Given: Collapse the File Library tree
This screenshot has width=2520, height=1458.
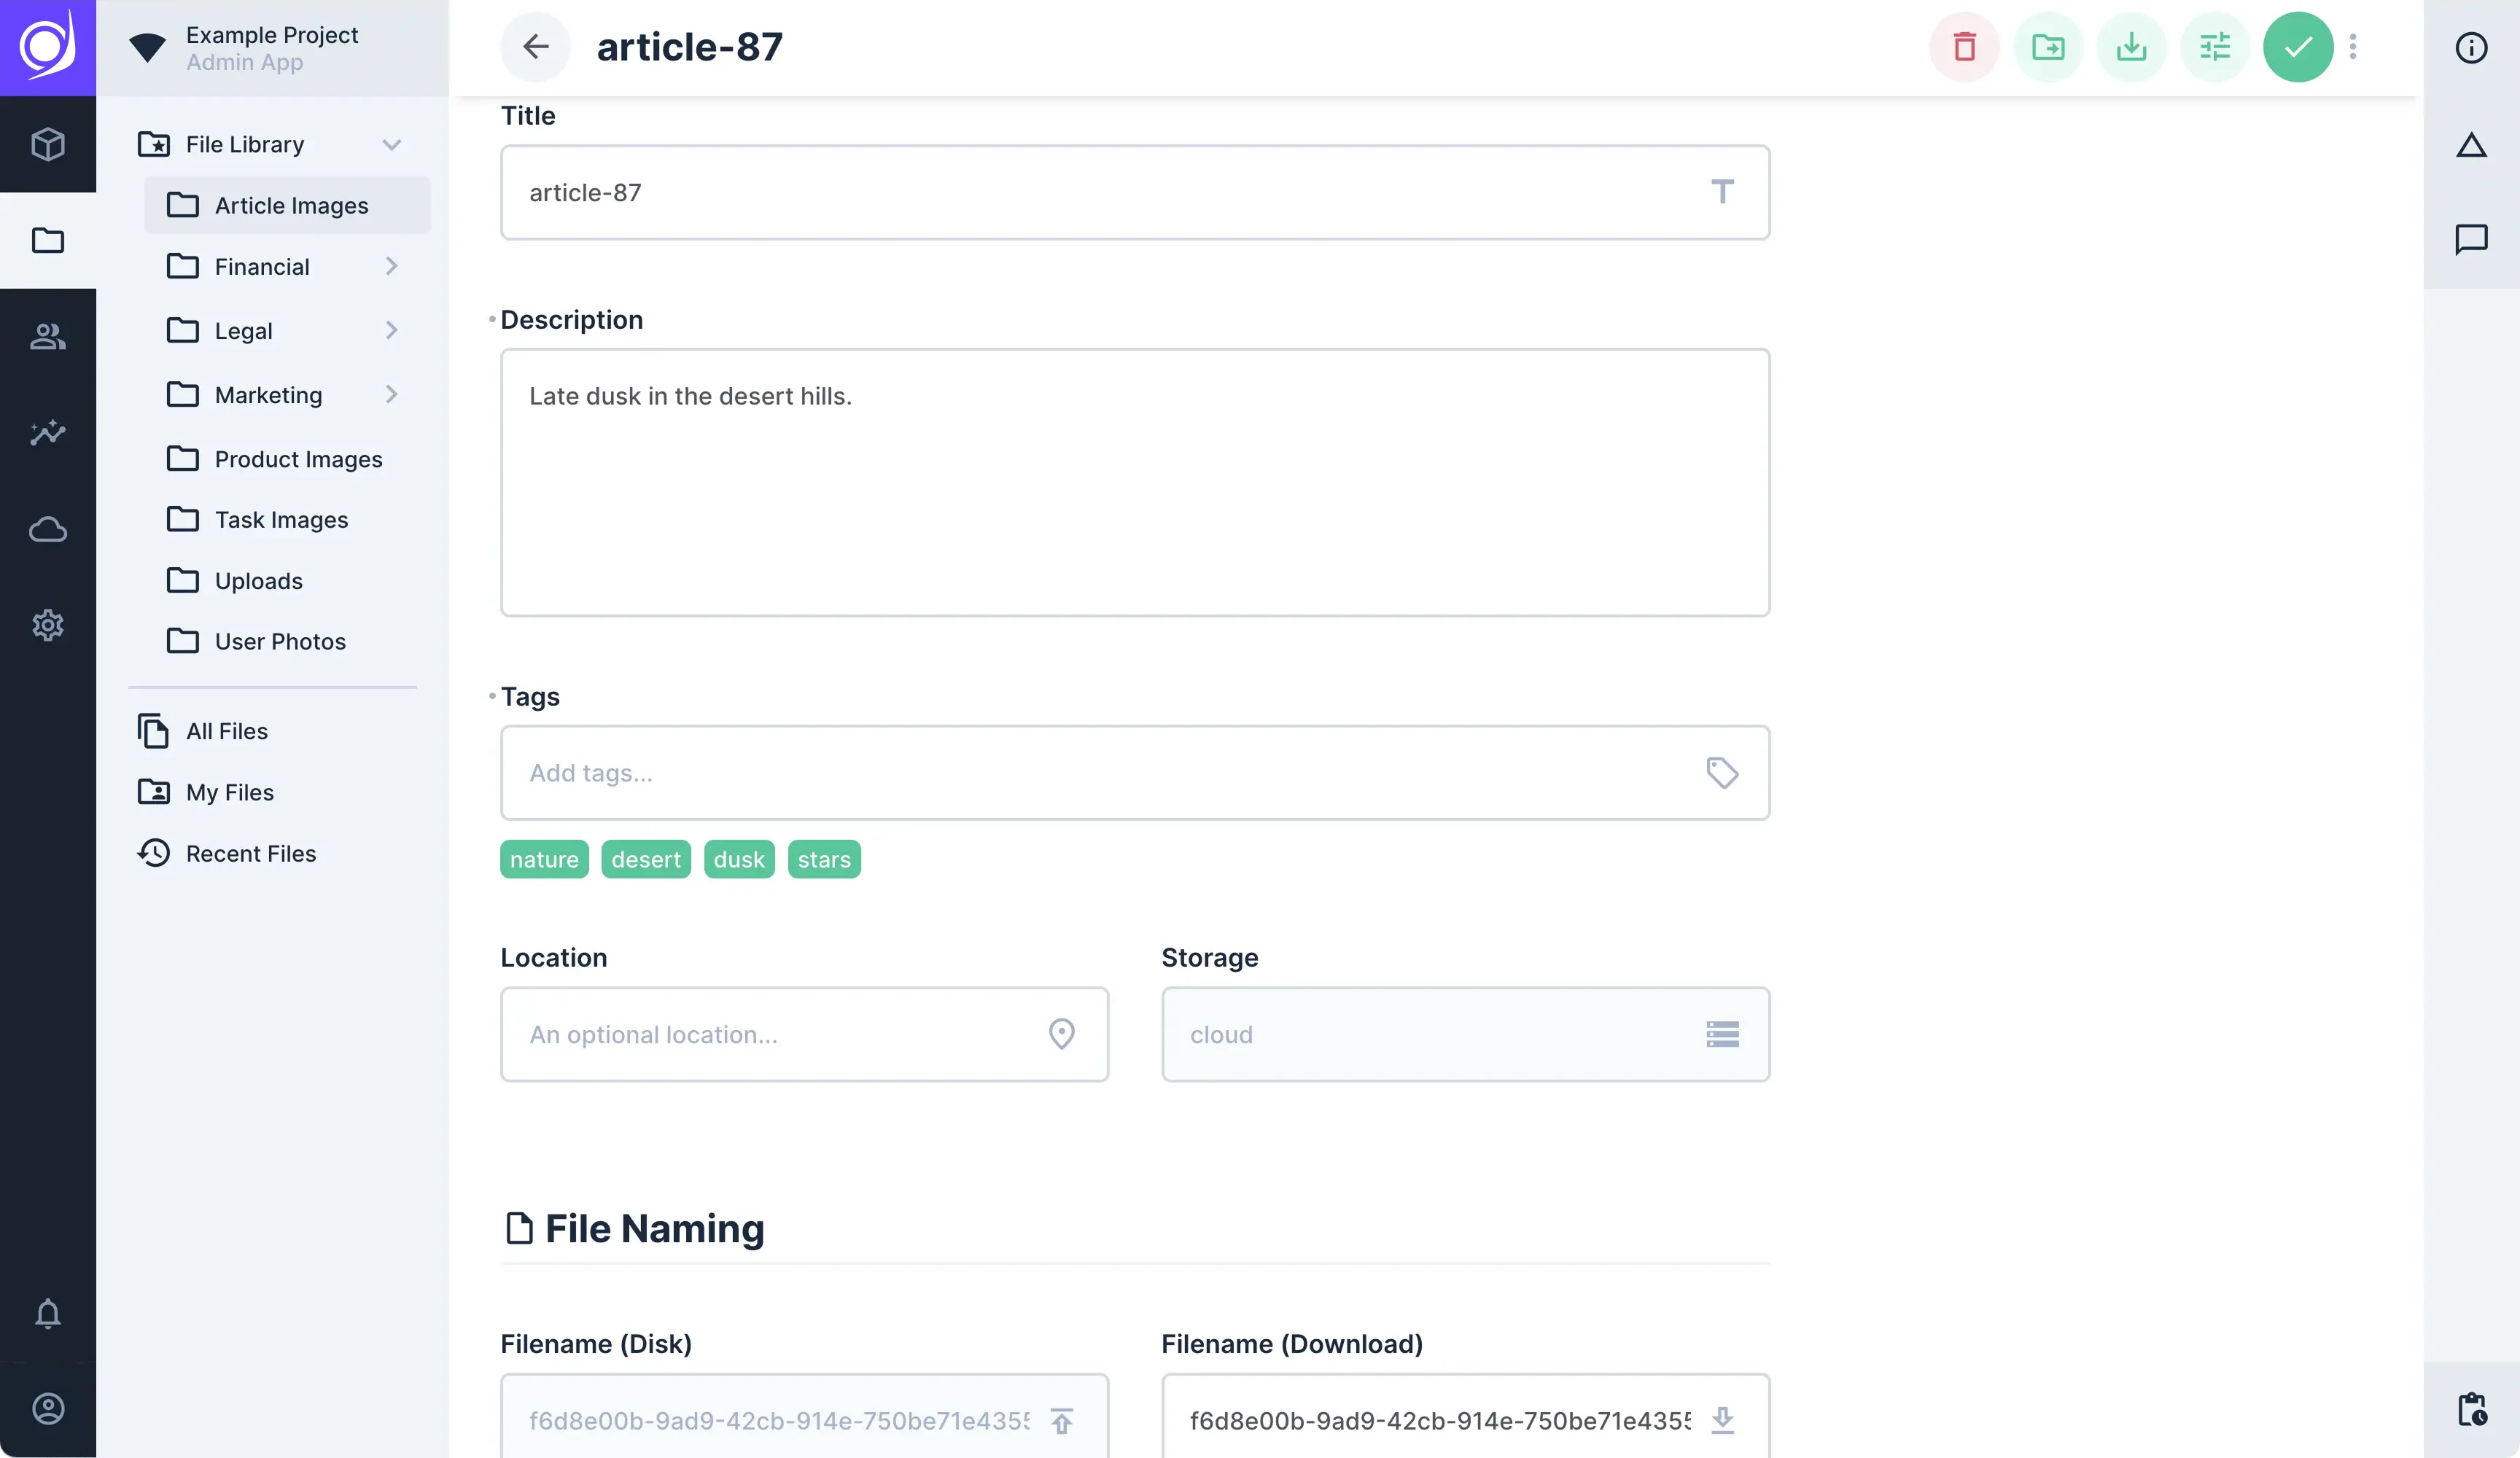Looking at the screenshot, I should pyautogui.click(x=392, y=145).
